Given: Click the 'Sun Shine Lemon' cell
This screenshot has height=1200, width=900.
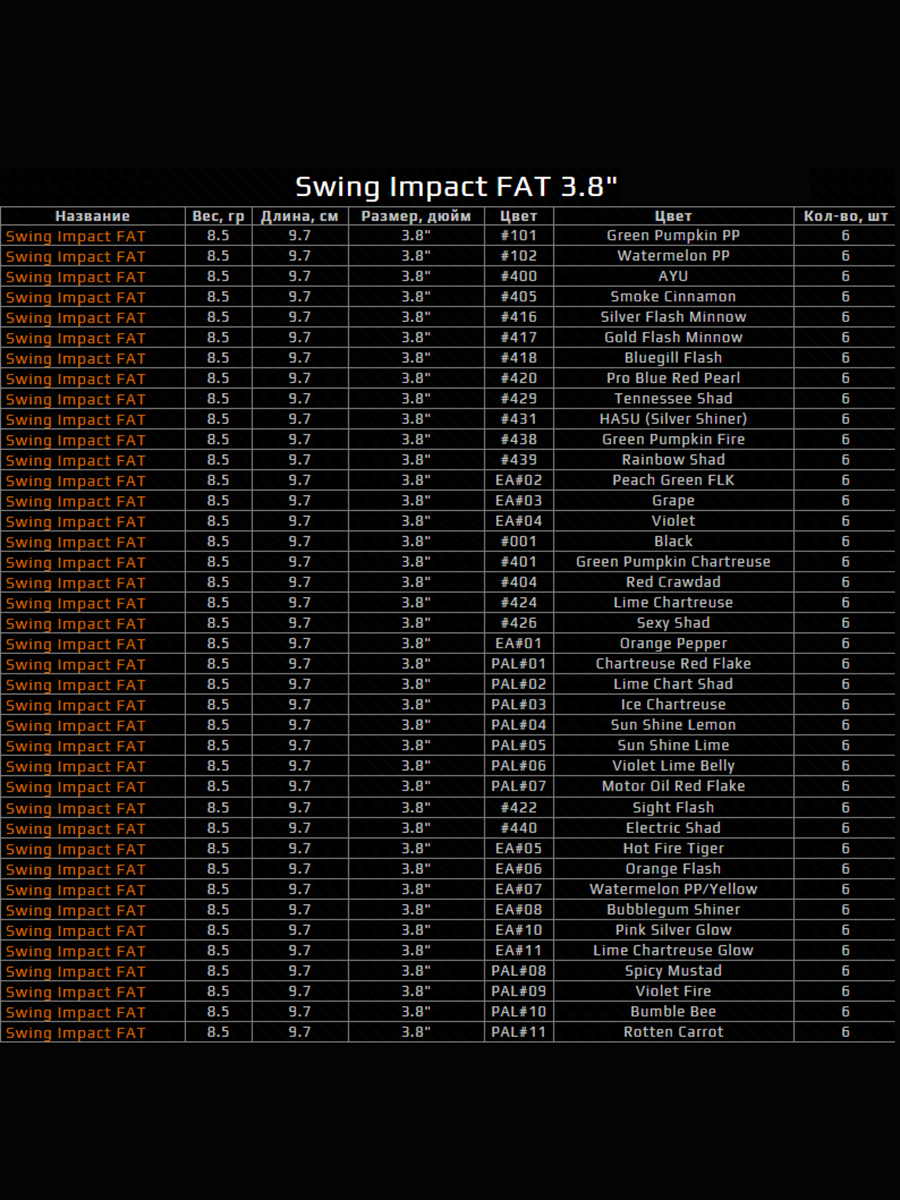Looking at the screenshot, I should (x=674, y=725).
